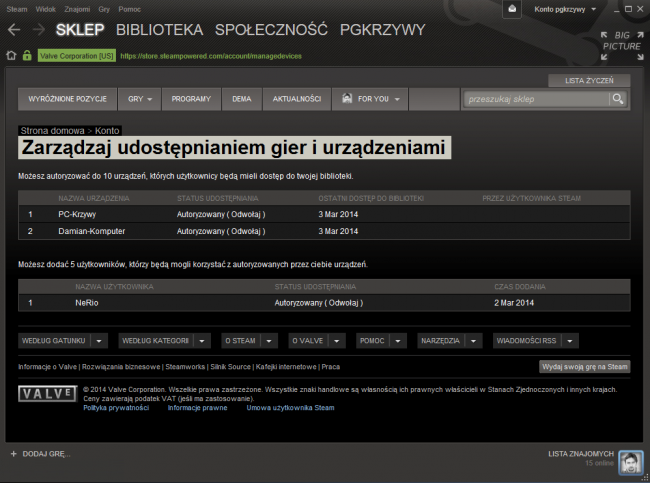This screenshot has height=483, width=650.
Task: Expand the FOR YOU dropdown arrow
Action: click(x=397, y=99)
